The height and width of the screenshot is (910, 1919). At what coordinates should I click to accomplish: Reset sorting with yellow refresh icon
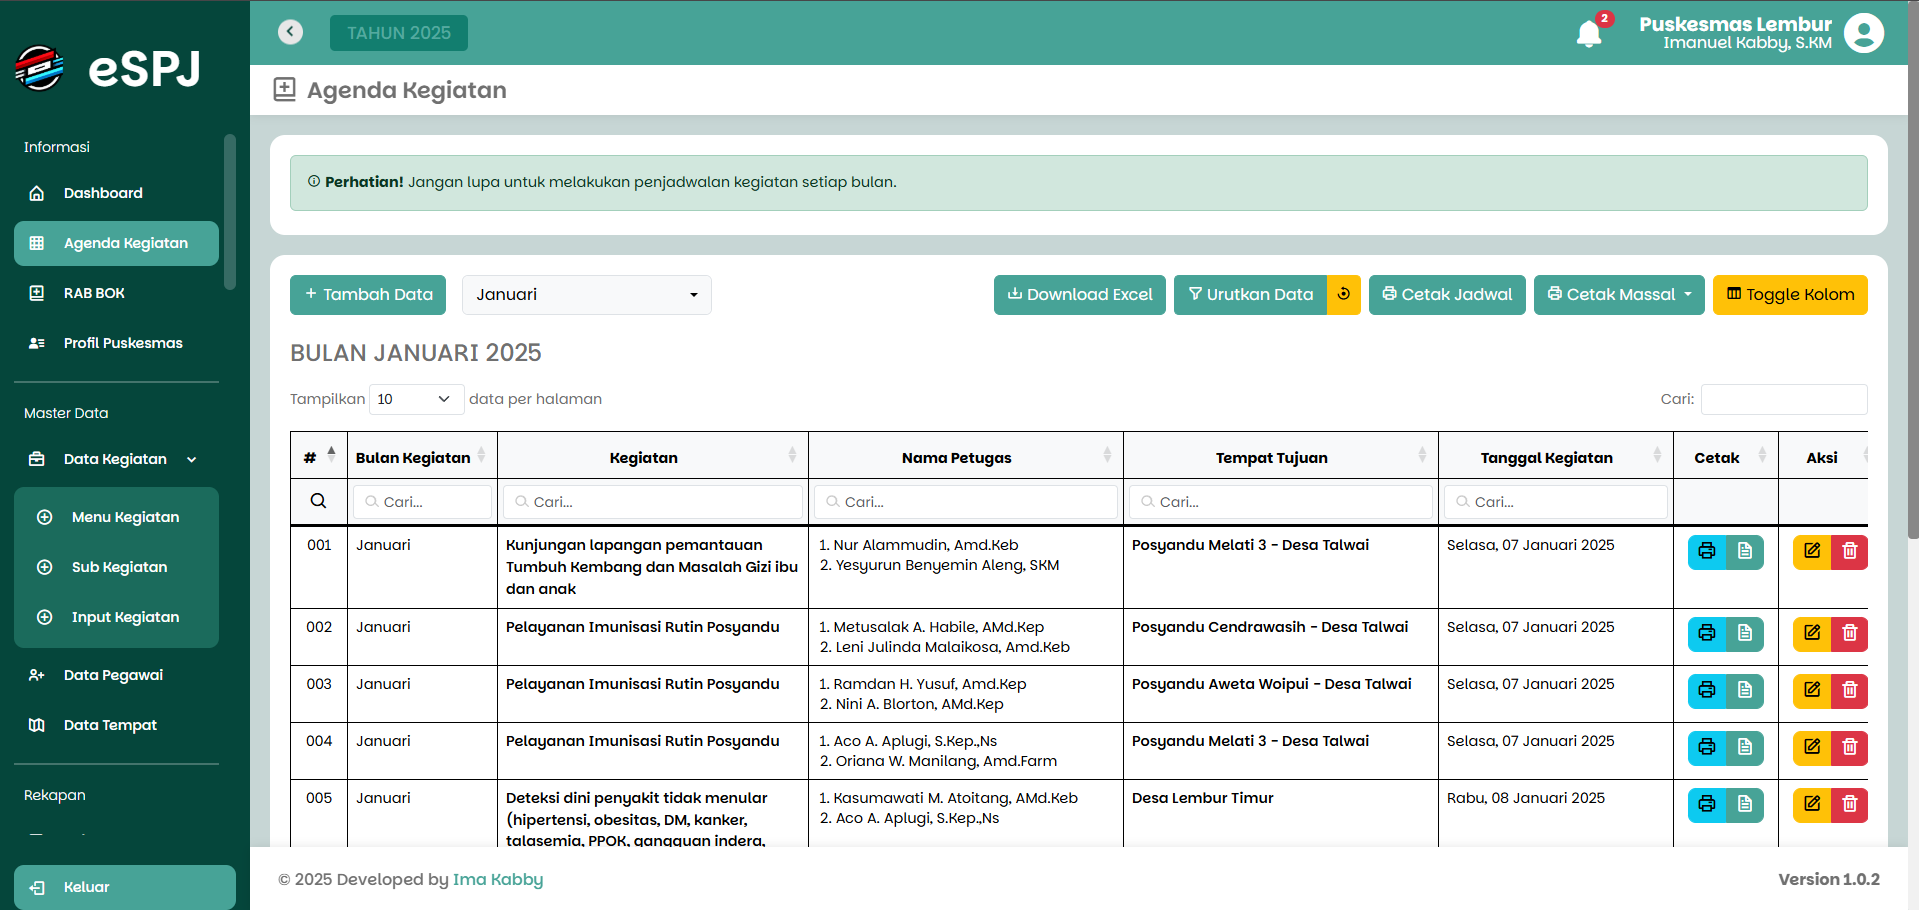(1344, 295)
